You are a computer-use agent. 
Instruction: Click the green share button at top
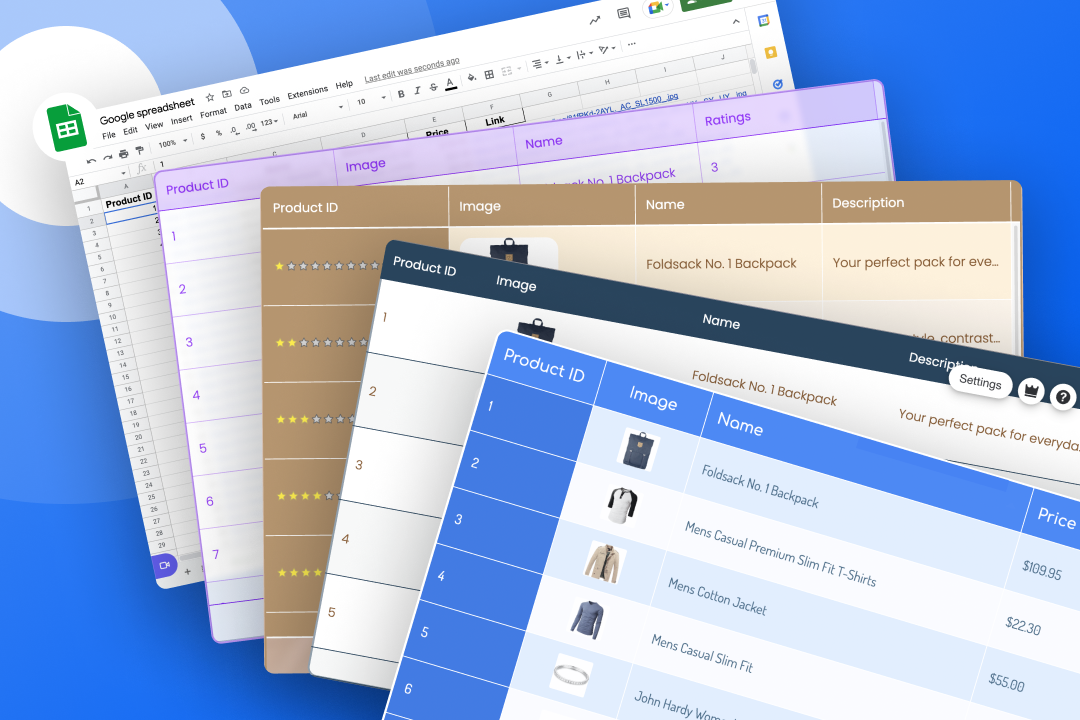click(705, 3)
